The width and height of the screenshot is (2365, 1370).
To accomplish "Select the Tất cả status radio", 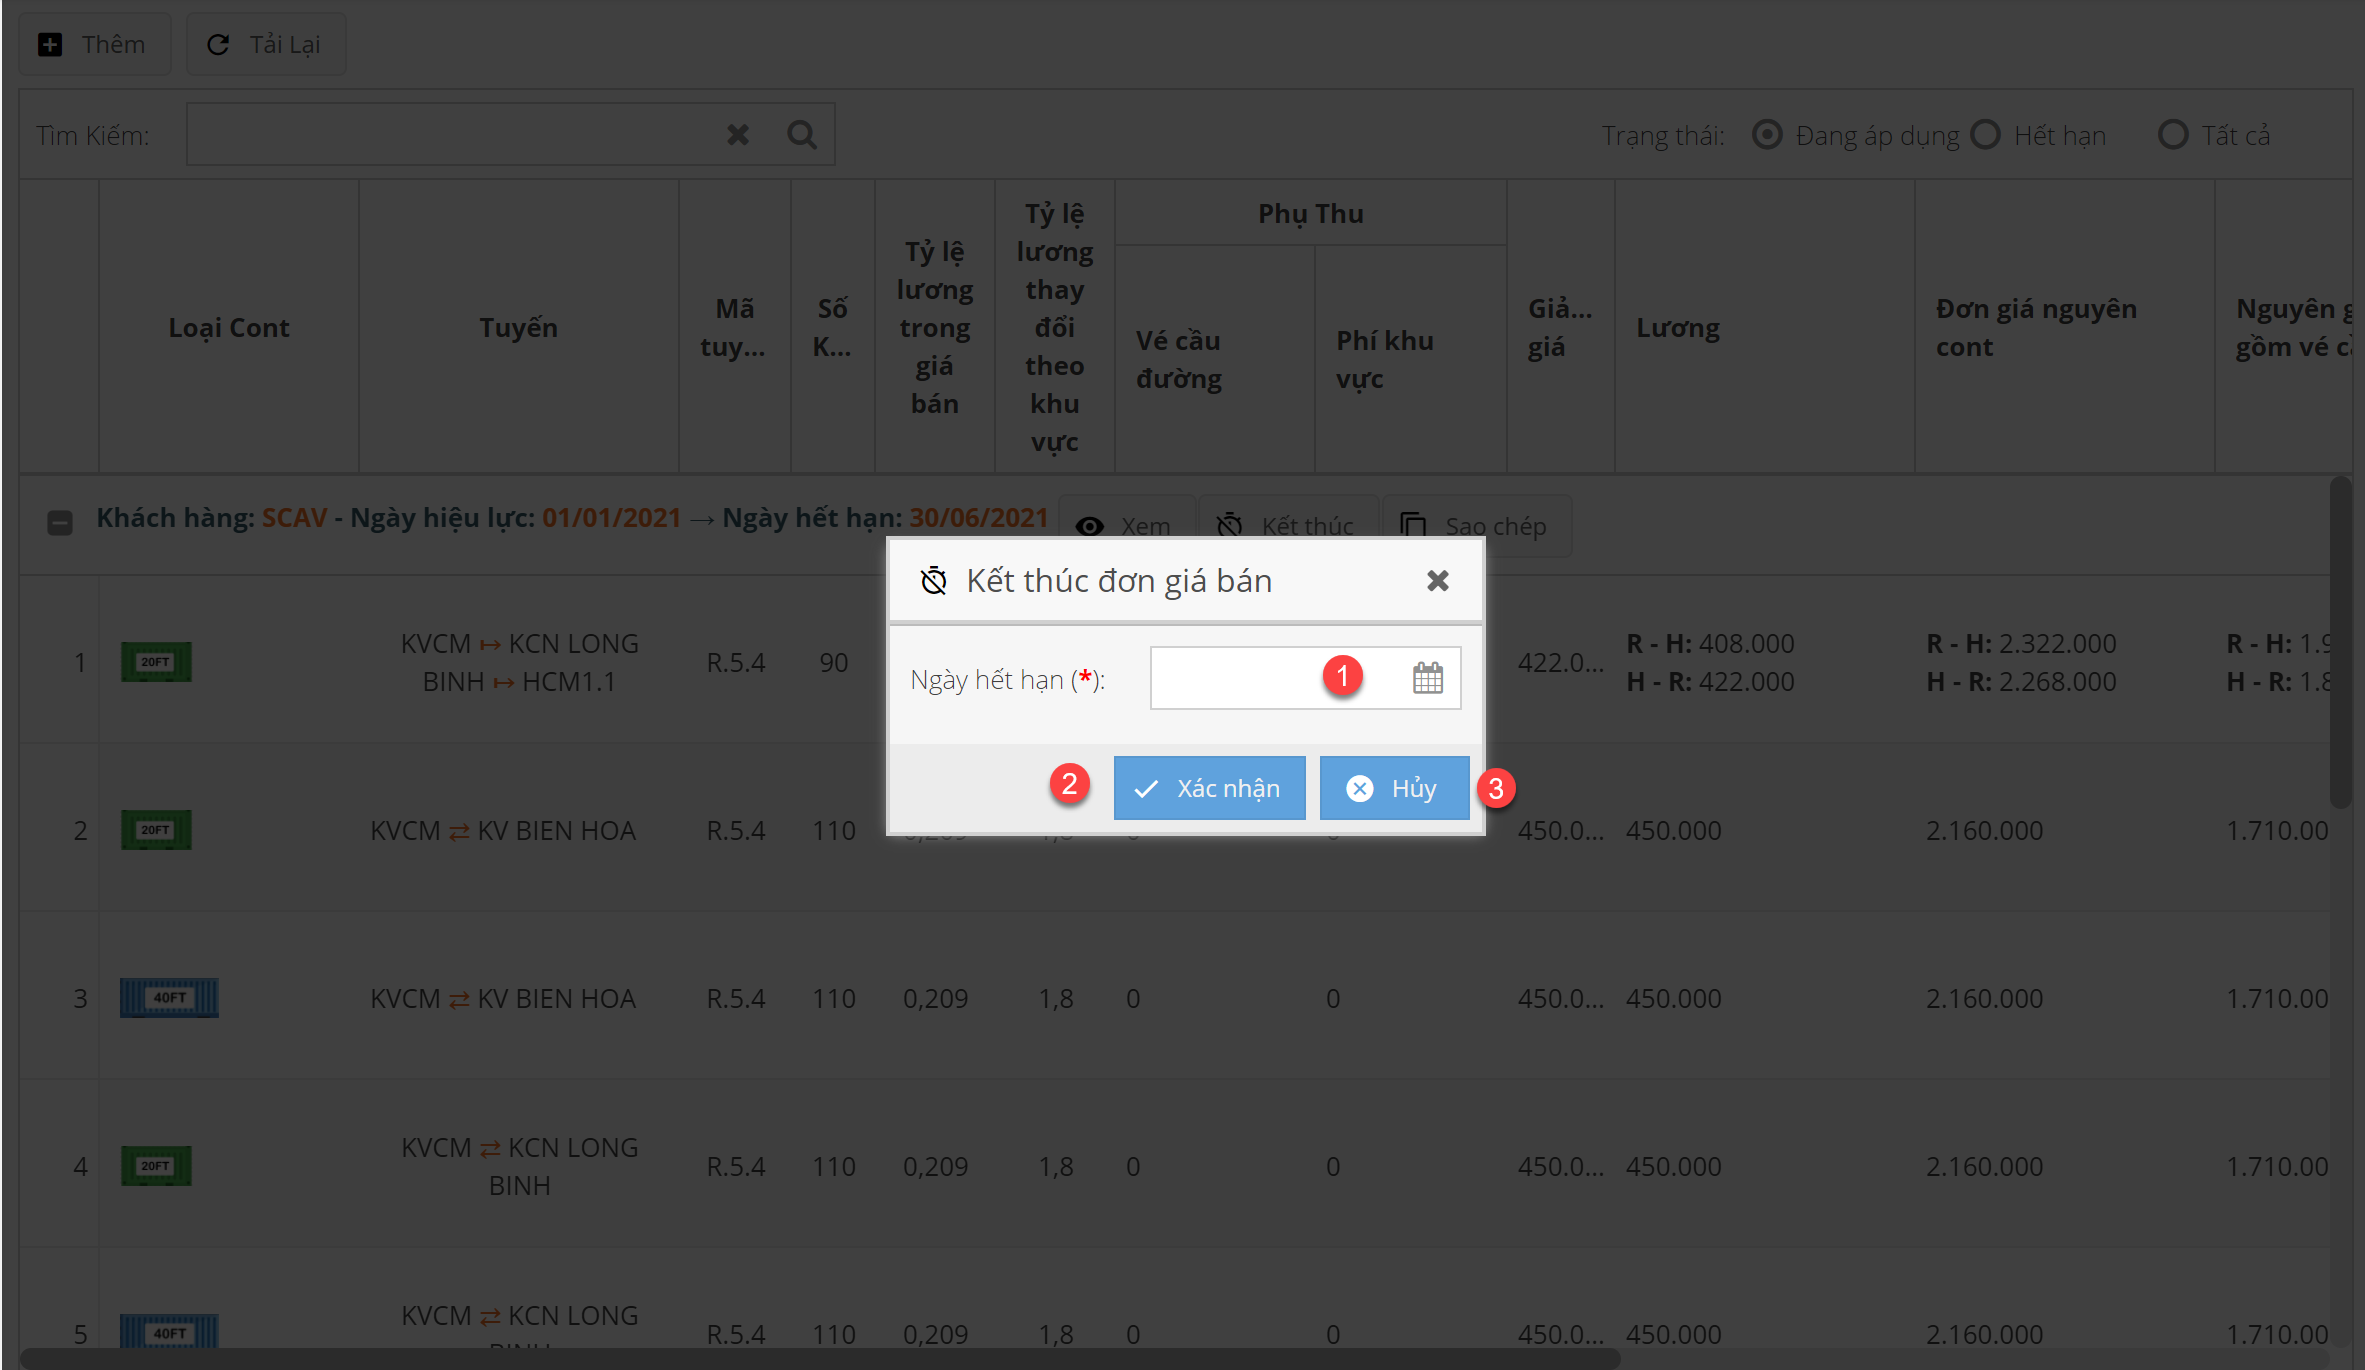I will [x=2172, y=135].
